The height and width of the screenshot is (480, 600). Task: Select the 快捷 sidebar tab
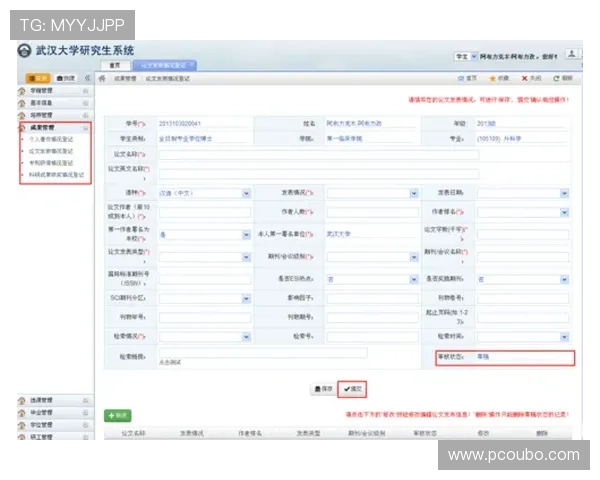[x=65, y=78]
